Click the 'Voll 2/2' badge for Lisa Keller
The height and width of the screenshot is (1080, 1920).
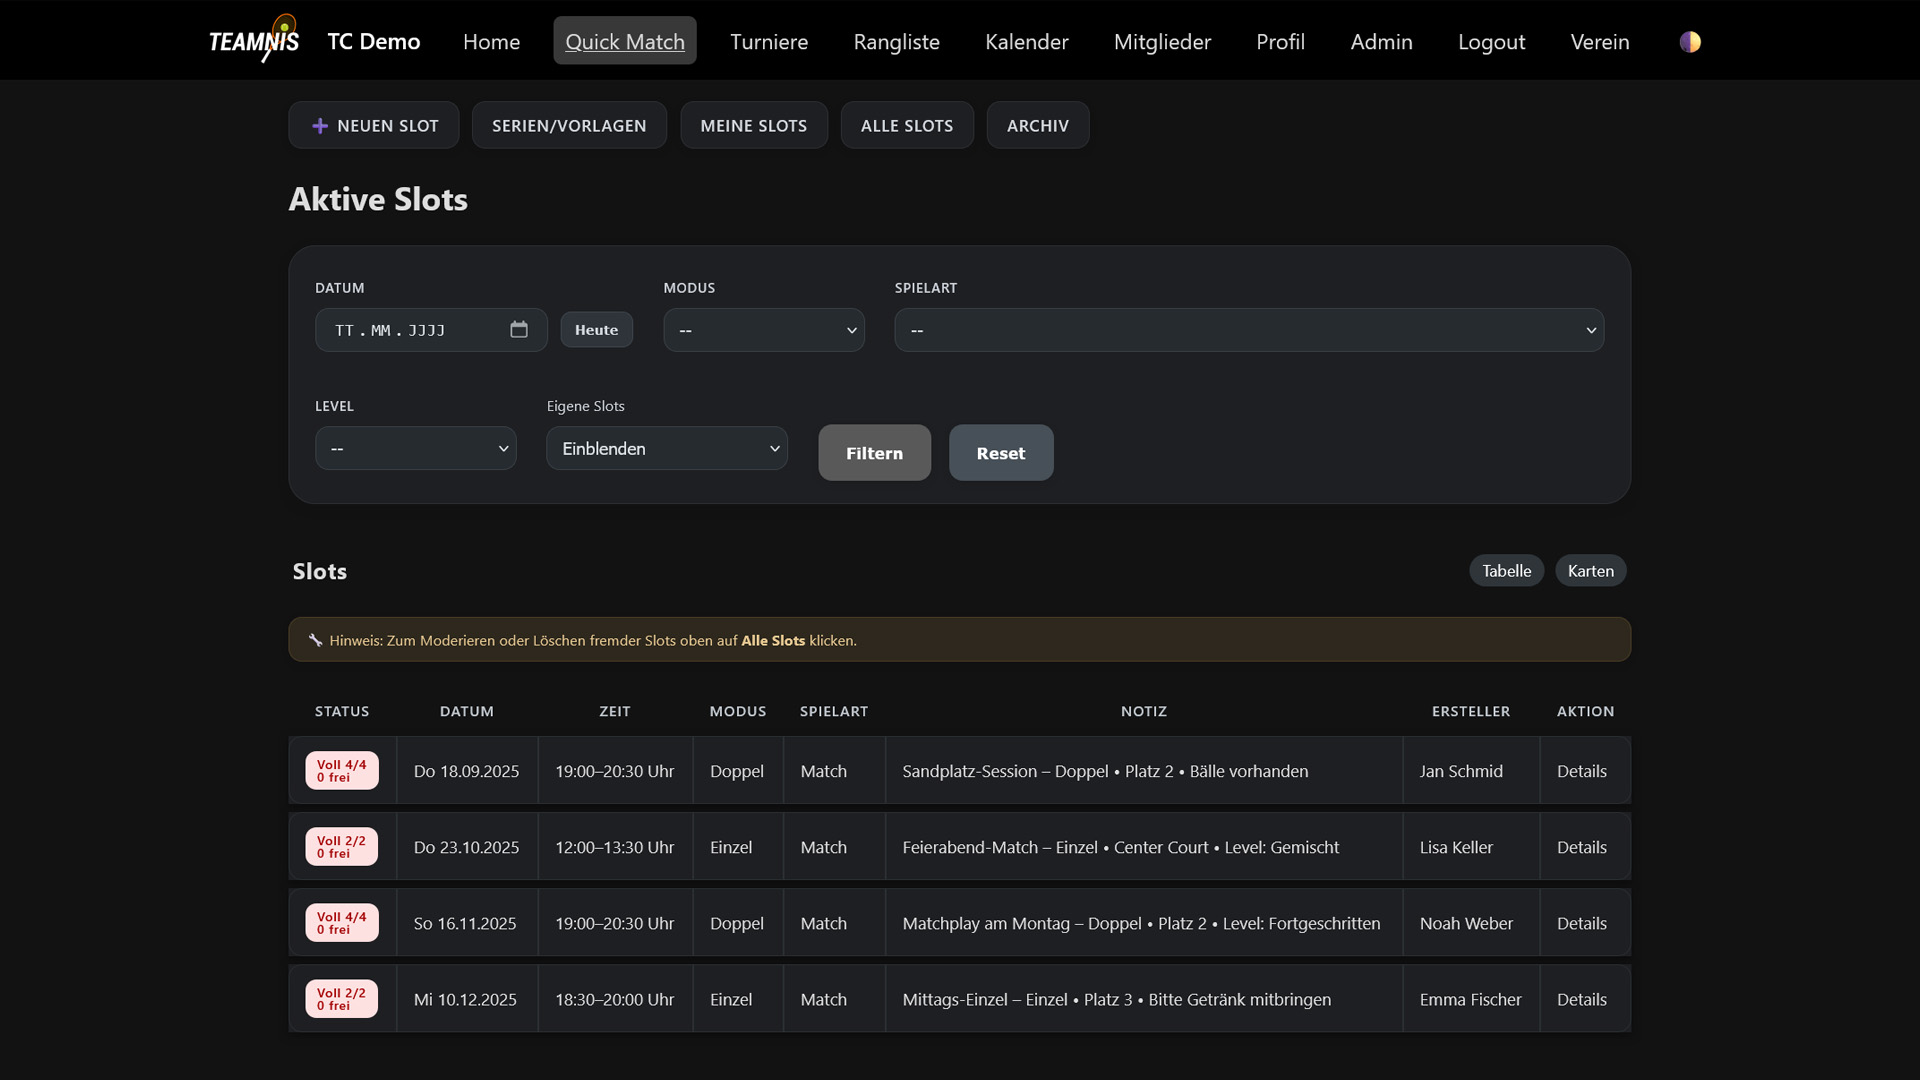pyautogui.click(x=342, y=847)
